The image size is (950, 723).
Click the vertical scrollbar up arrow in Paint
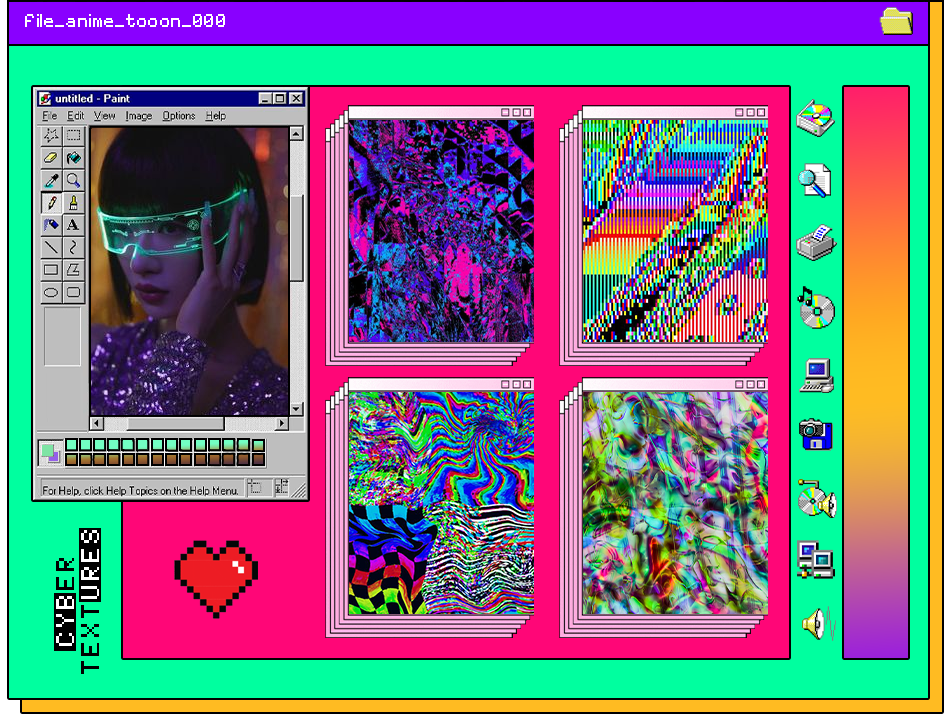(x=296, y=133)
